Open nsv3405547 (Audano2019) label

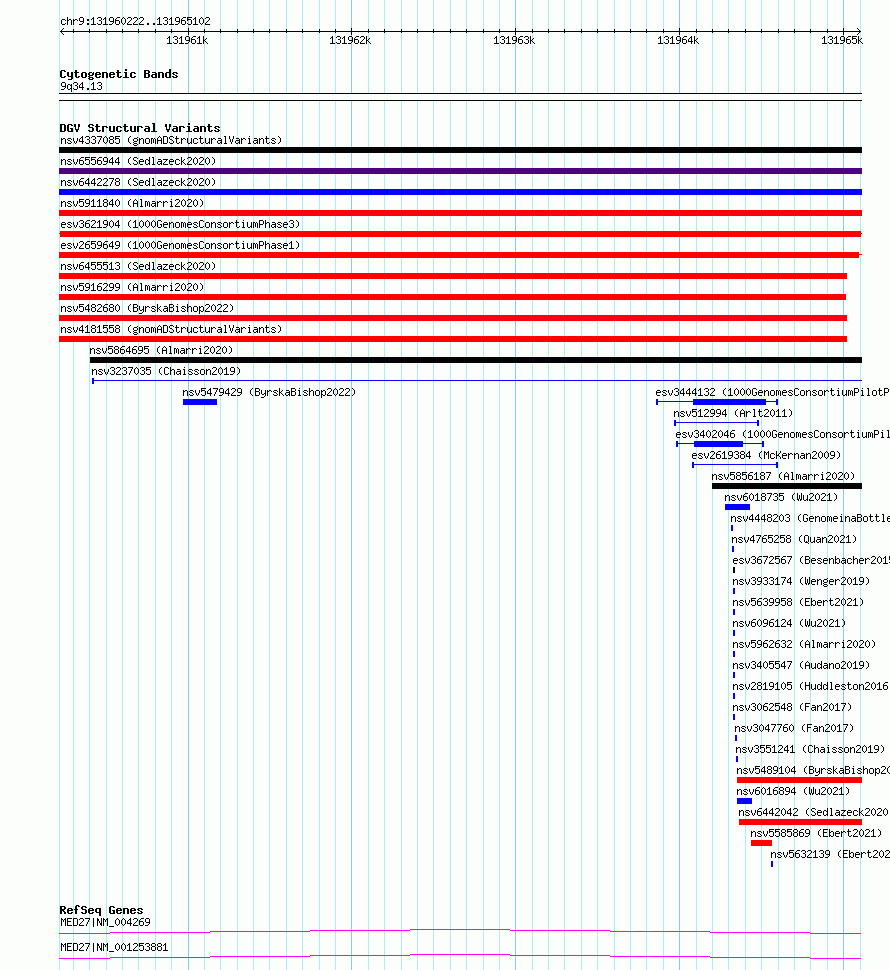tap(801, 666)
